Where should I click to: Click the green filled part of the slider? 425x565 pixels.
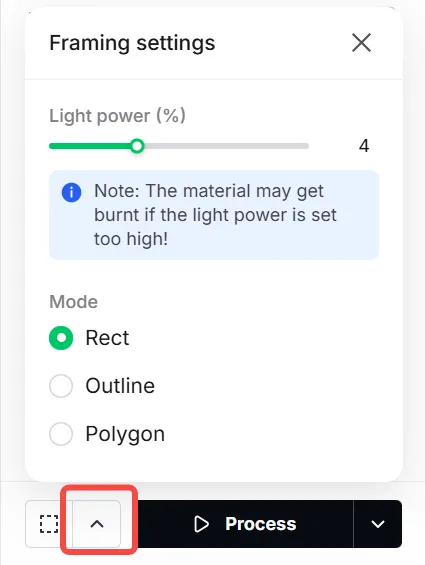click(90, 146)
